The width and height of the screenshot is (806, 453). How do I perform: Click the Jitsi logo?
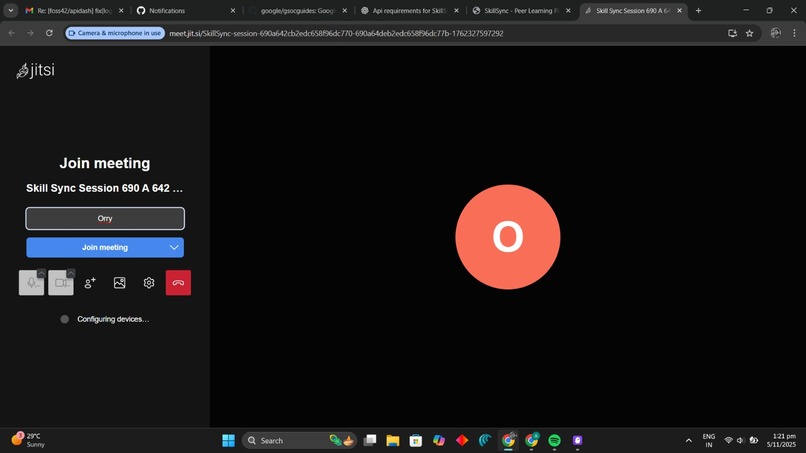tap(35, 70)
